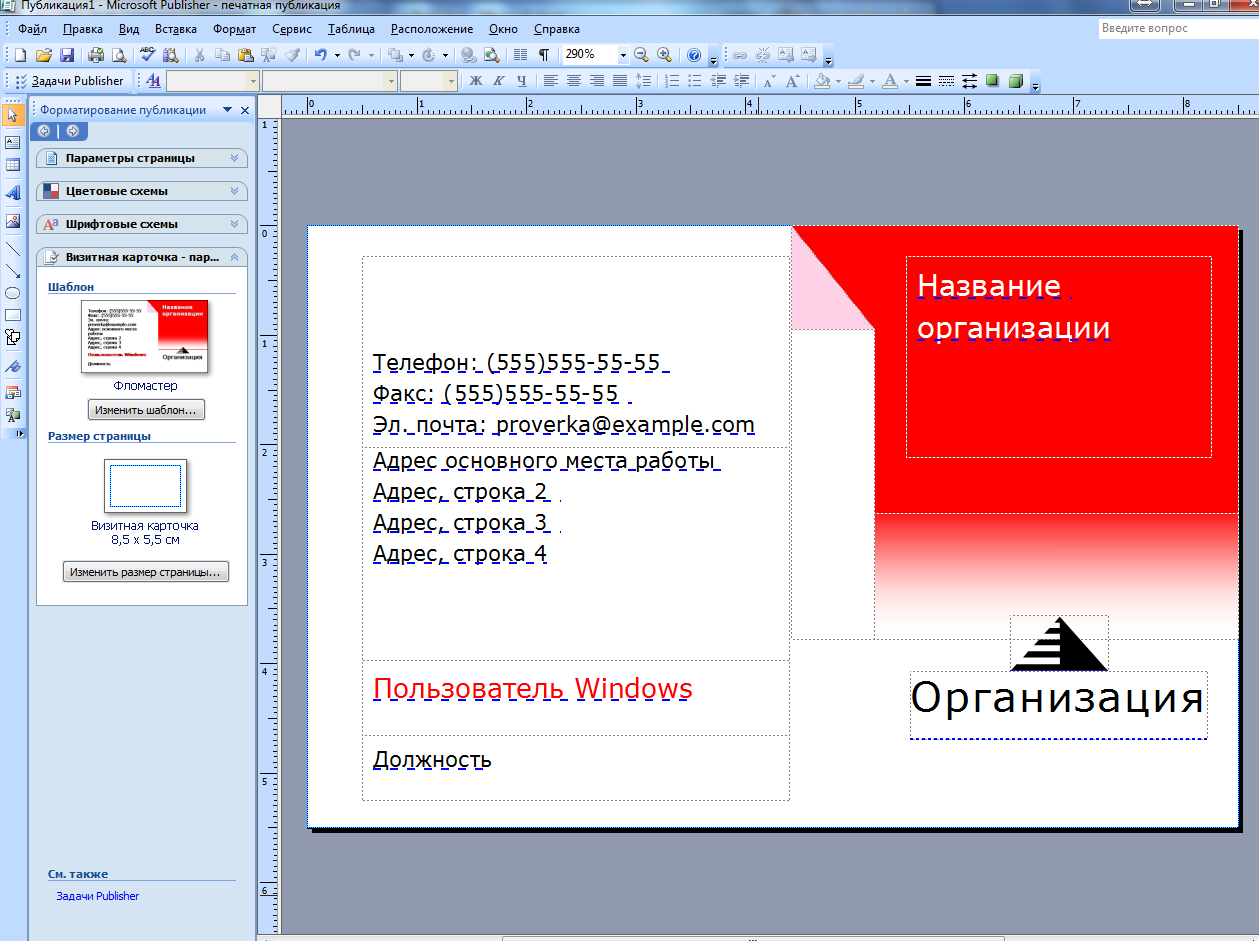The height and width of the screenshot is (941, 1259).
Task: Open the Undo history dropdown arrow
Action: pyautogui.click(x=337, y=55)
